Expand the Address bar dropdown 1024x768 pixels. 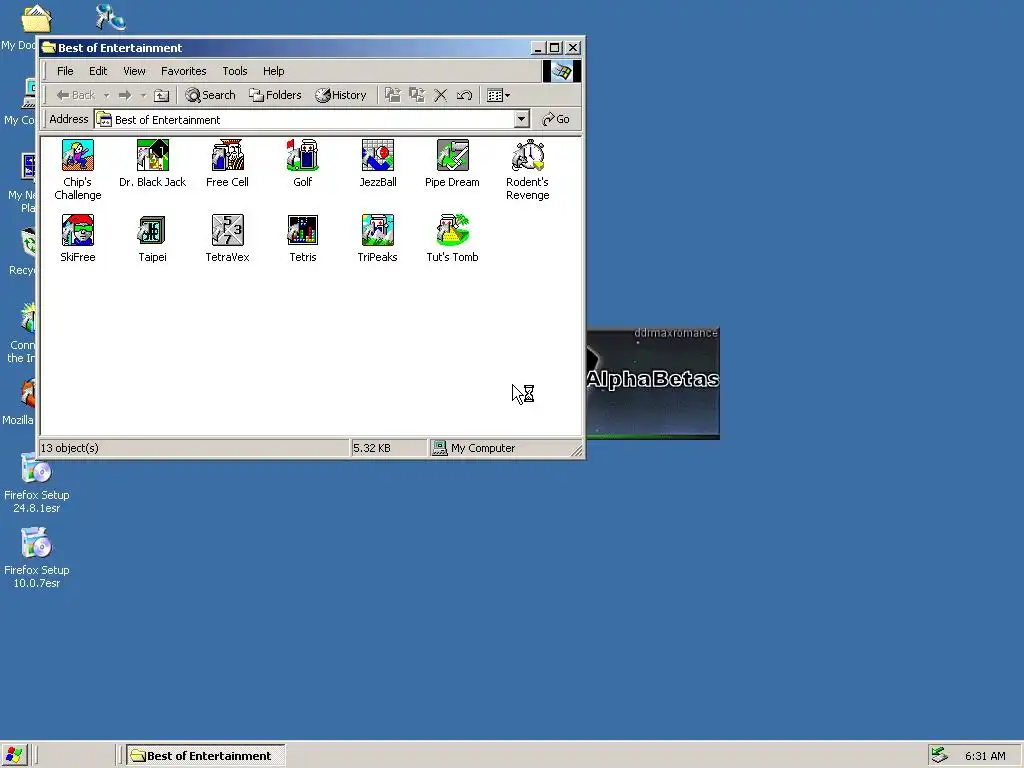[521, 119]
